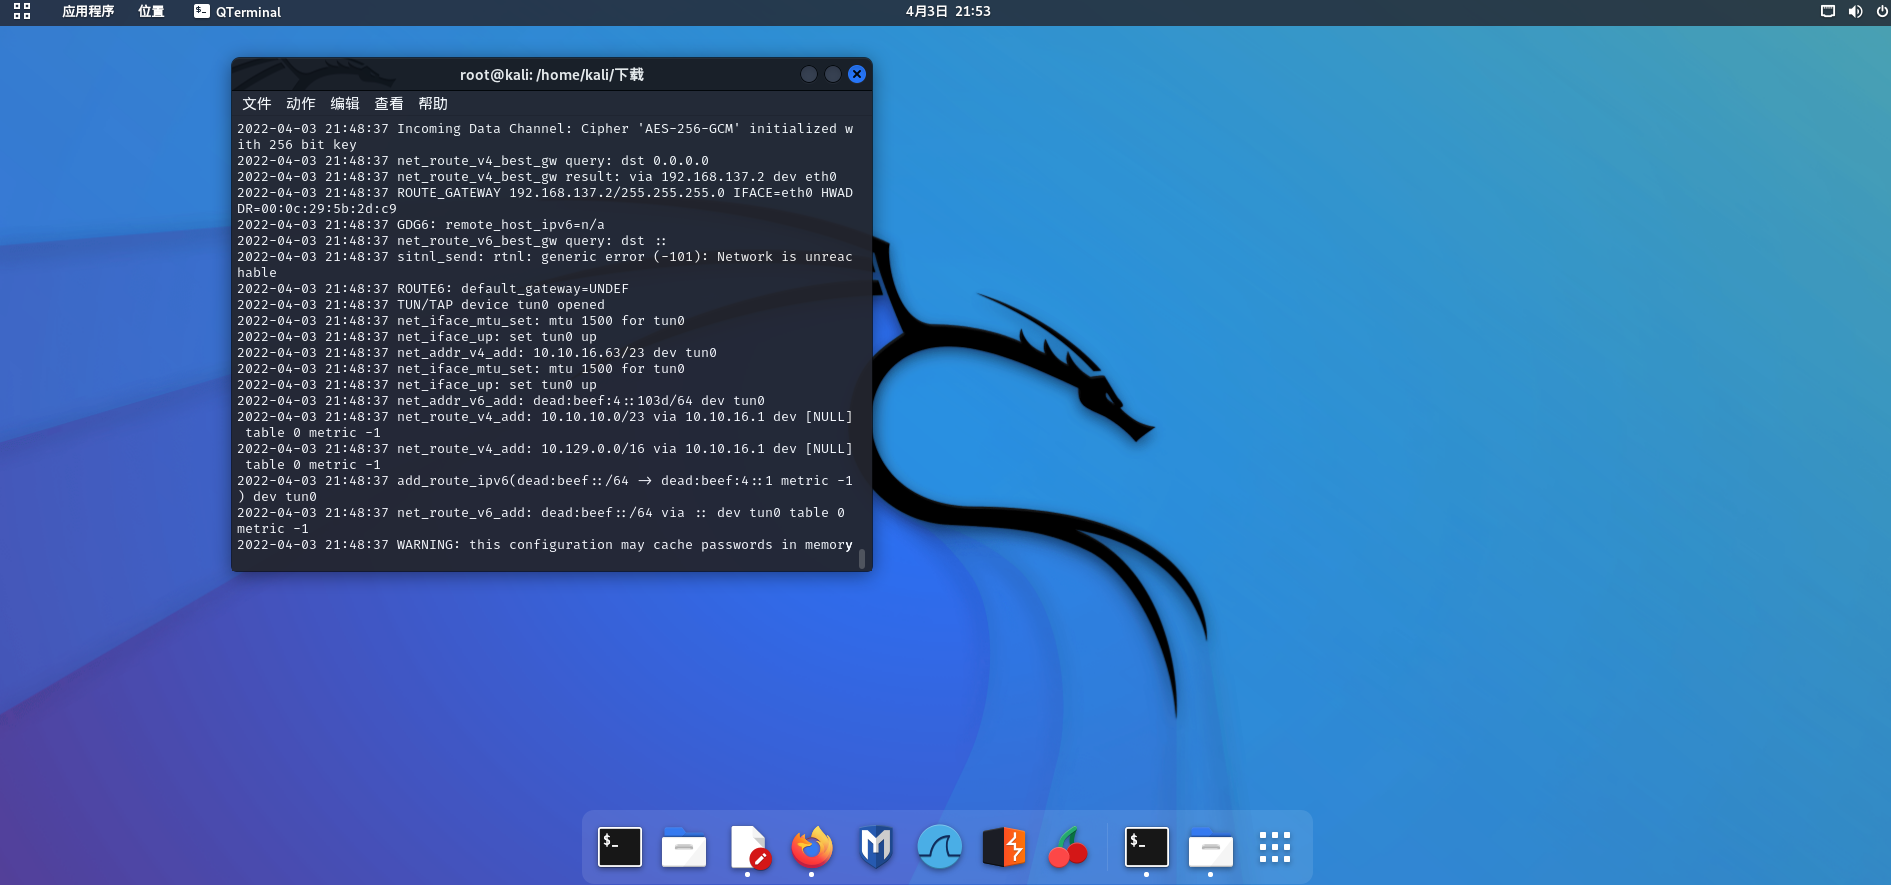Viewport: 1891px width, 885px height.
Task: Click the 'net_route_v4_best_gw query: dst 0.0.0.0' line
Action: click(x=473, y=161)
